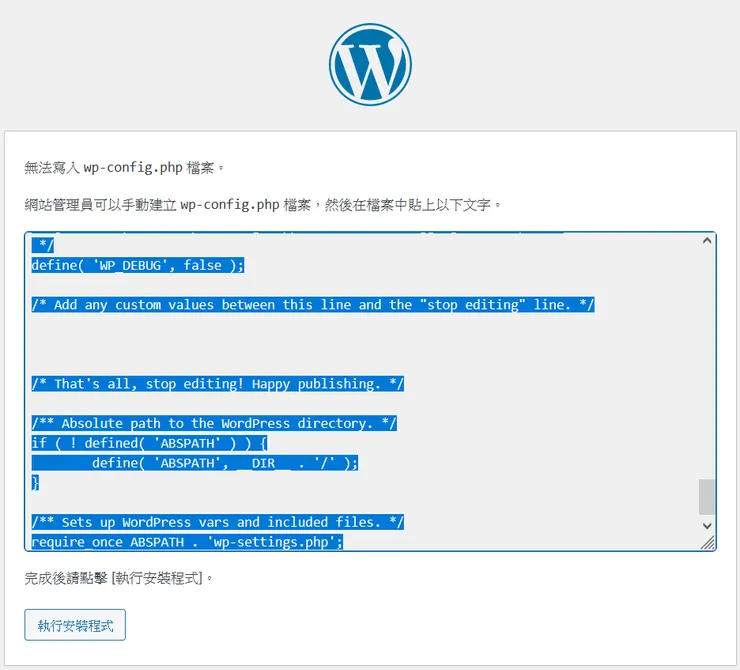Click the line if ( ! defined( 'ABSPATH' ) ) {

pos(149,443)
